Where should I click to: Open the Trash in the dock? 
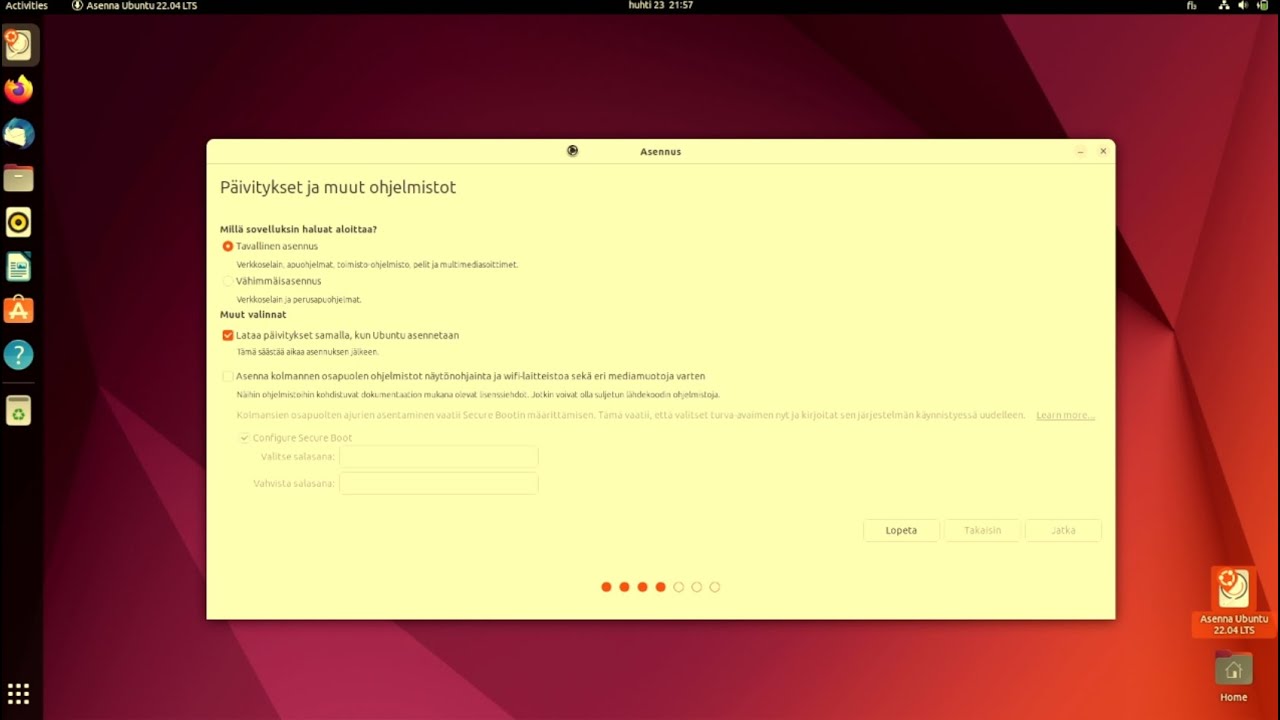point(19,410)
